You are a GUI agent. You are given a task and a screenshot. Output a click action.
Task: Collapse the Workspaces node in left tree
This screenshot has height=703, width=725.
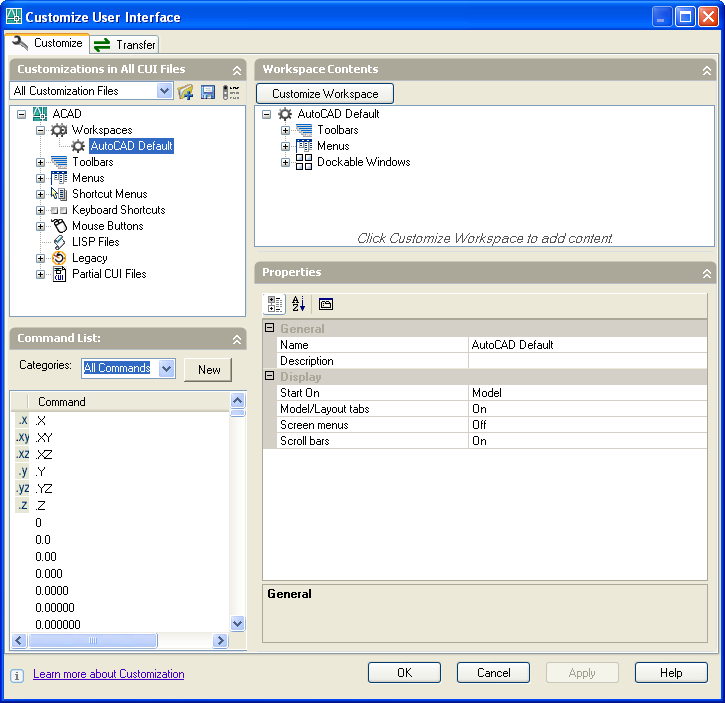(41, 130)
